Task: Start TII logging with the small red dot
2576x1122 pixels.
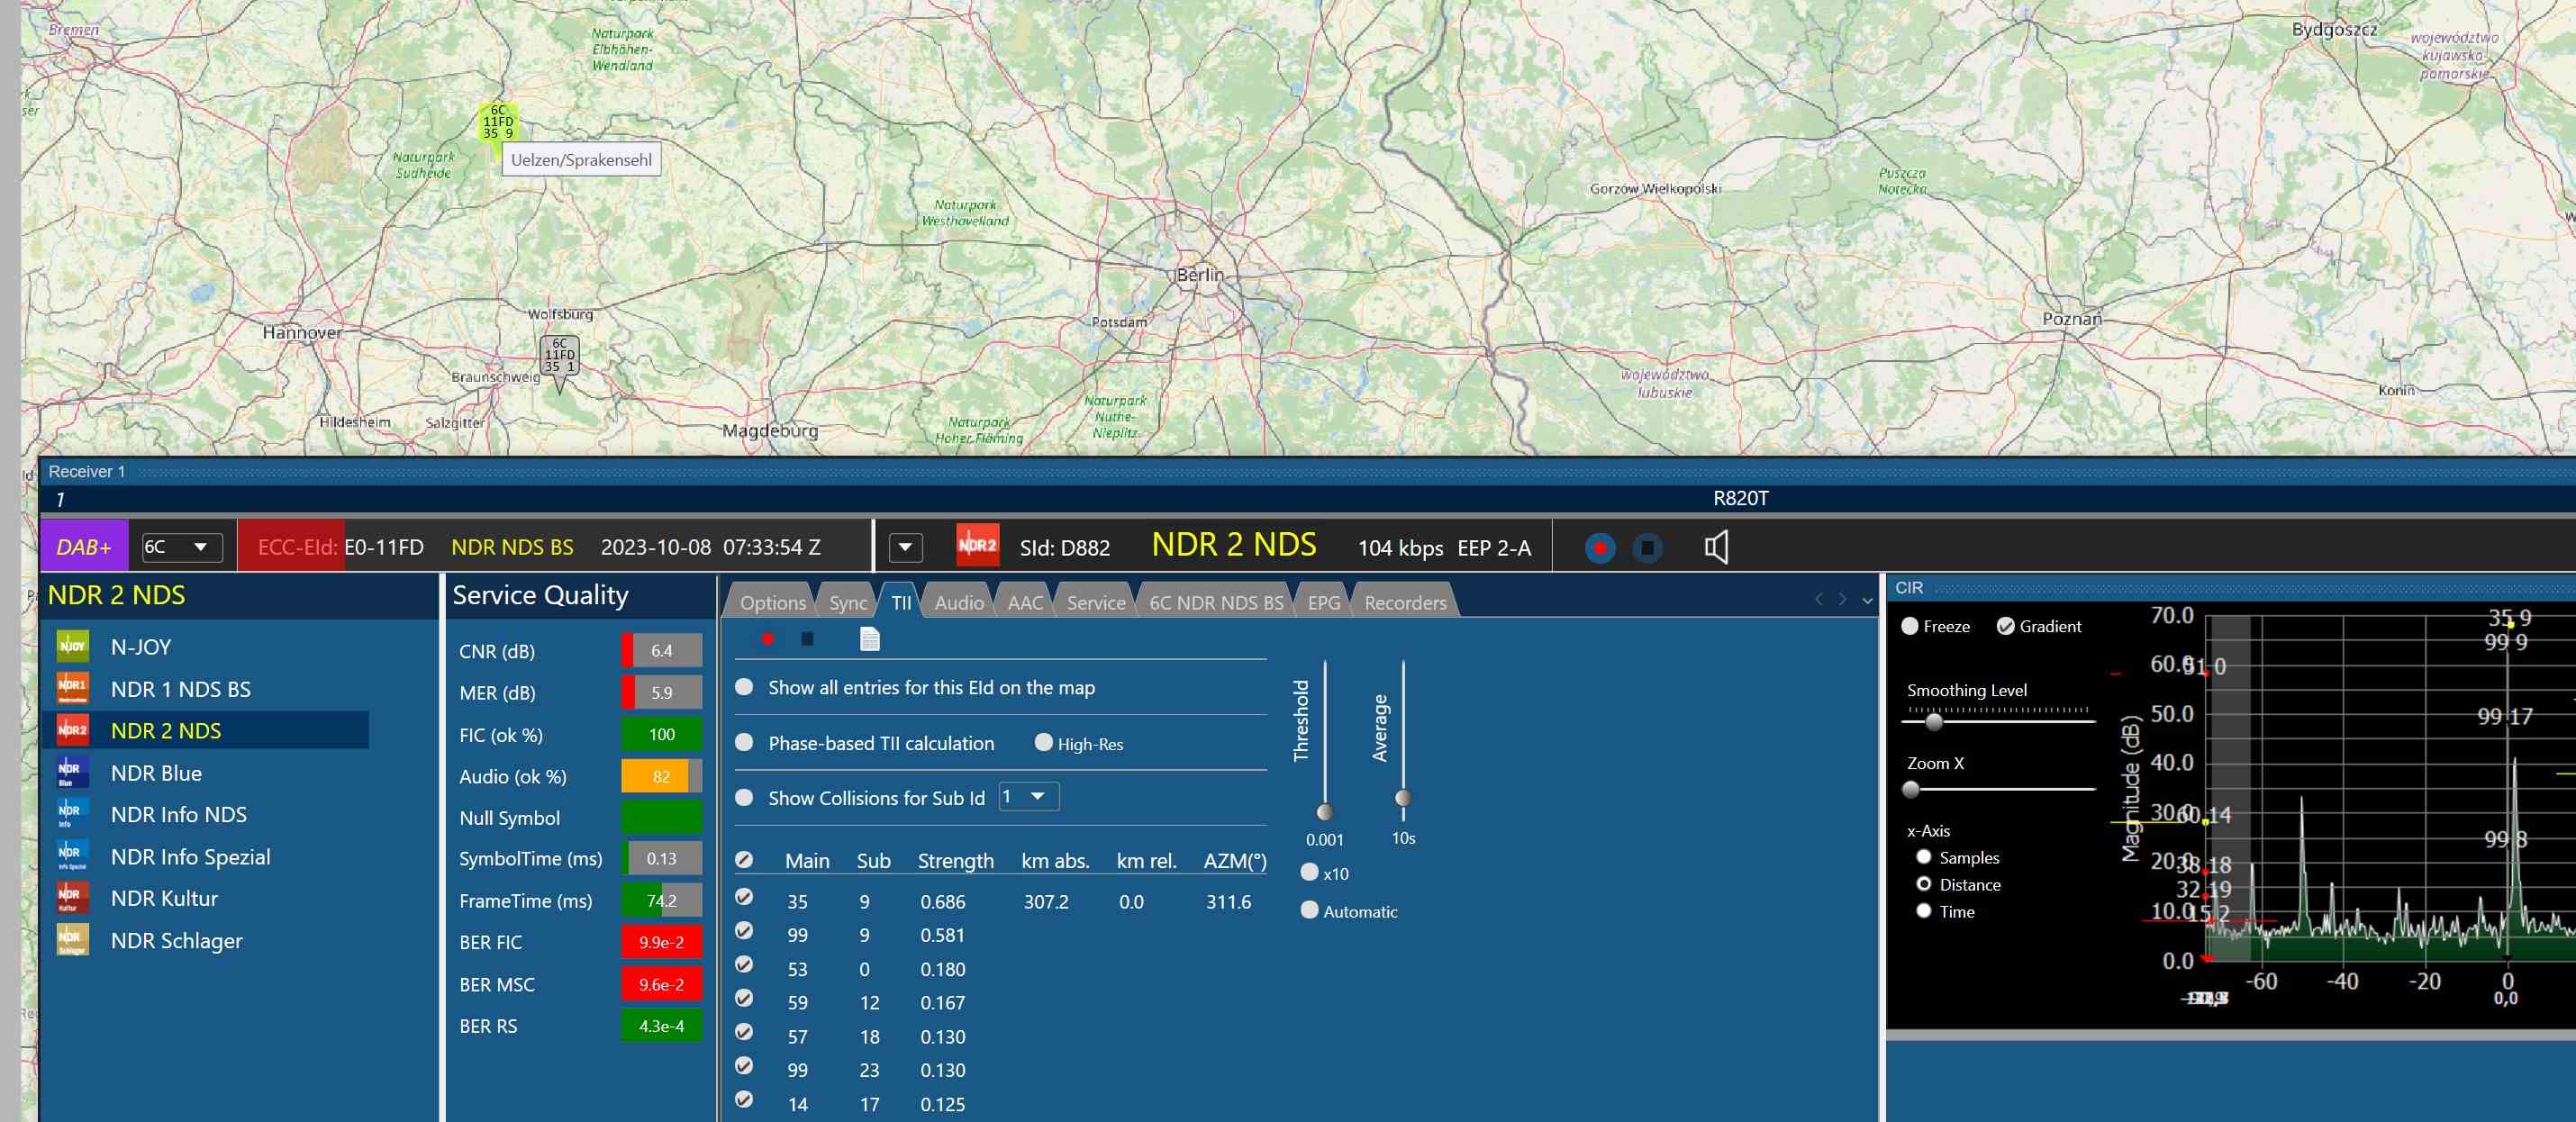Action: [x=767, y=639]
